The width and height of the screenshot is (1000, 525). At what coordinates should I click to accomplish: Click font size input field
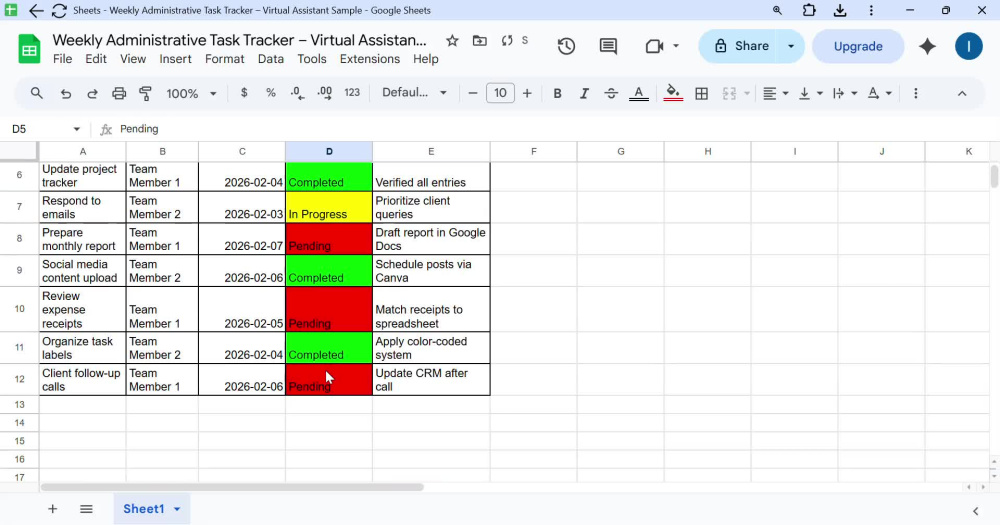point(500,93)
